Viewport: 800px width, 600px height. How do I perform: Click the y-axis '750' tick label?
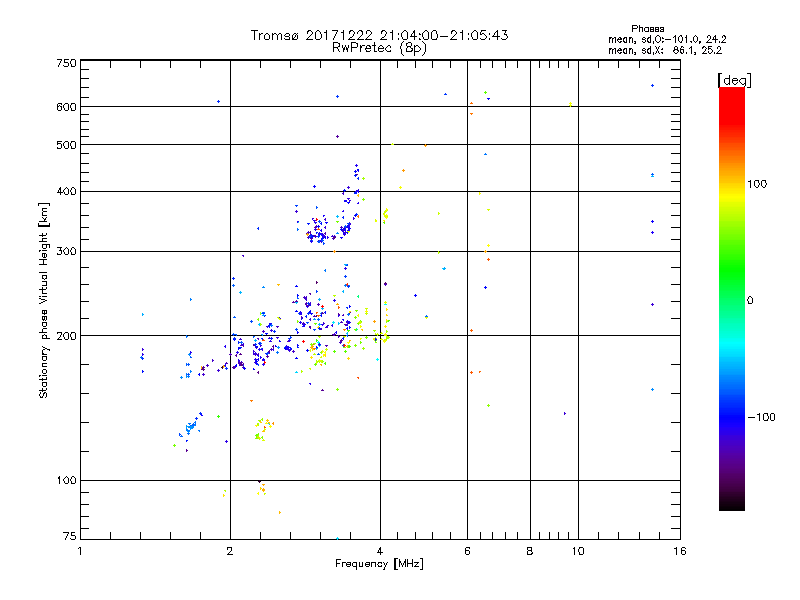66,63
